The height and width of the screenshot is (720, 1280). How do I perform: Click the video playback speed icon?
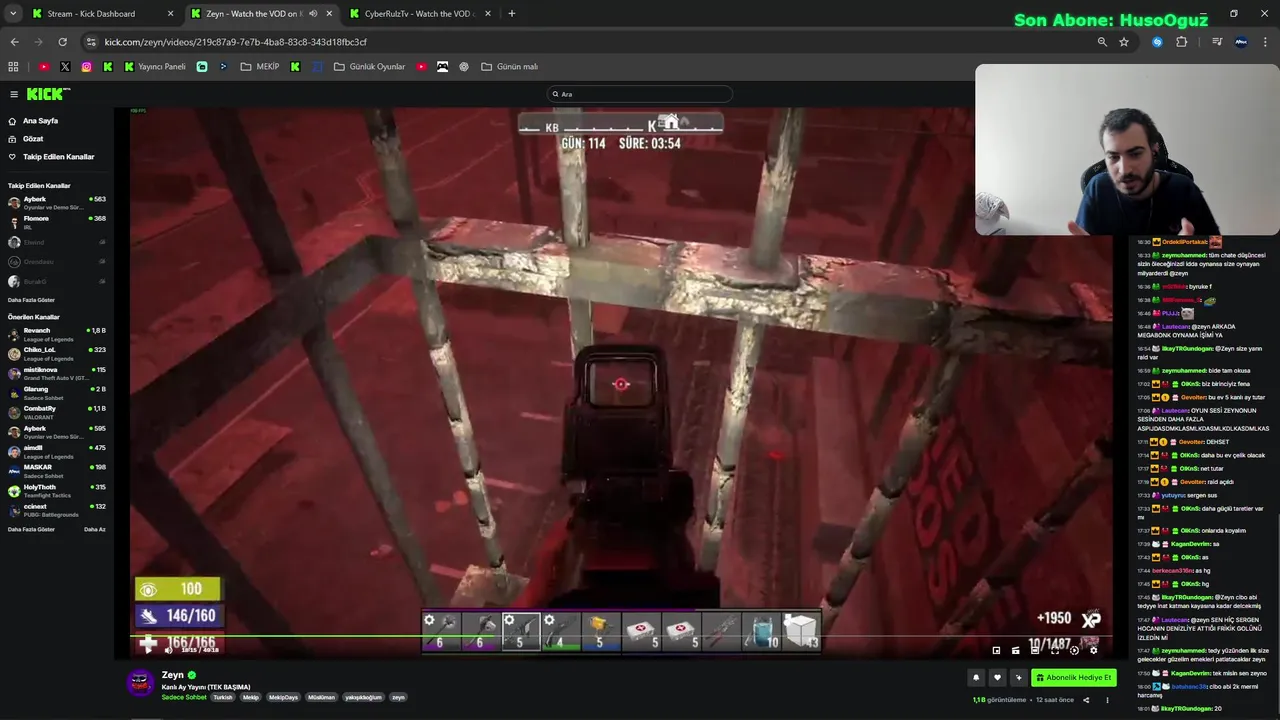point(1074,651)
